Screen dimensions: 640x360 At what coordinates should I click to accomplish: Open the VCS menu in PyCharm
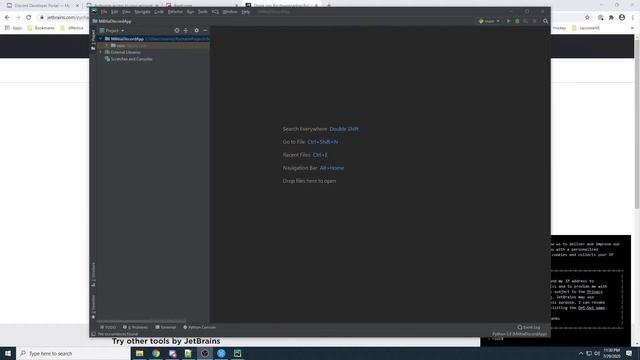(215, 12)
